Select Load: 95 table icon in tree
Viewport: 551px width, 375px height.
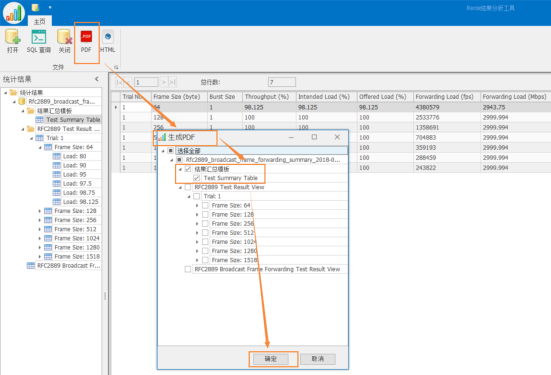(x=57, y=175)
